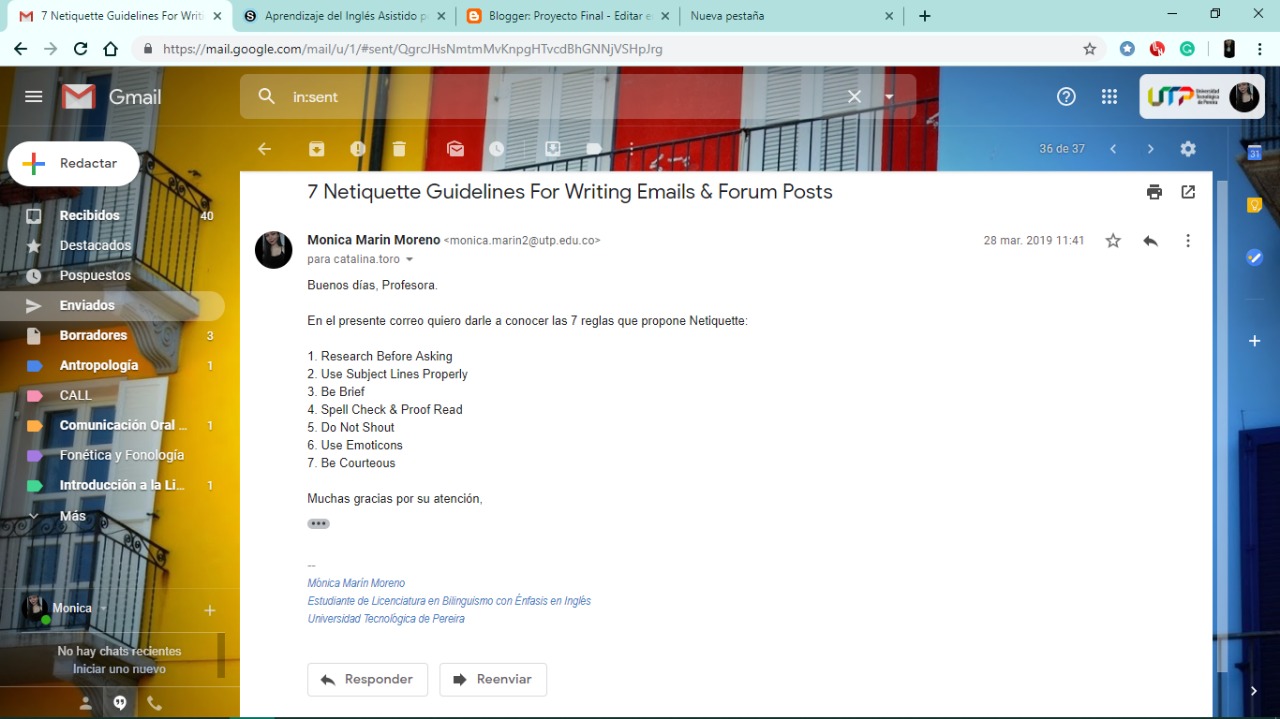The height and width of the screenshot is (719, 1280).
Task: Open the search options dropdown arrow
Action: [x=888, y=96]
